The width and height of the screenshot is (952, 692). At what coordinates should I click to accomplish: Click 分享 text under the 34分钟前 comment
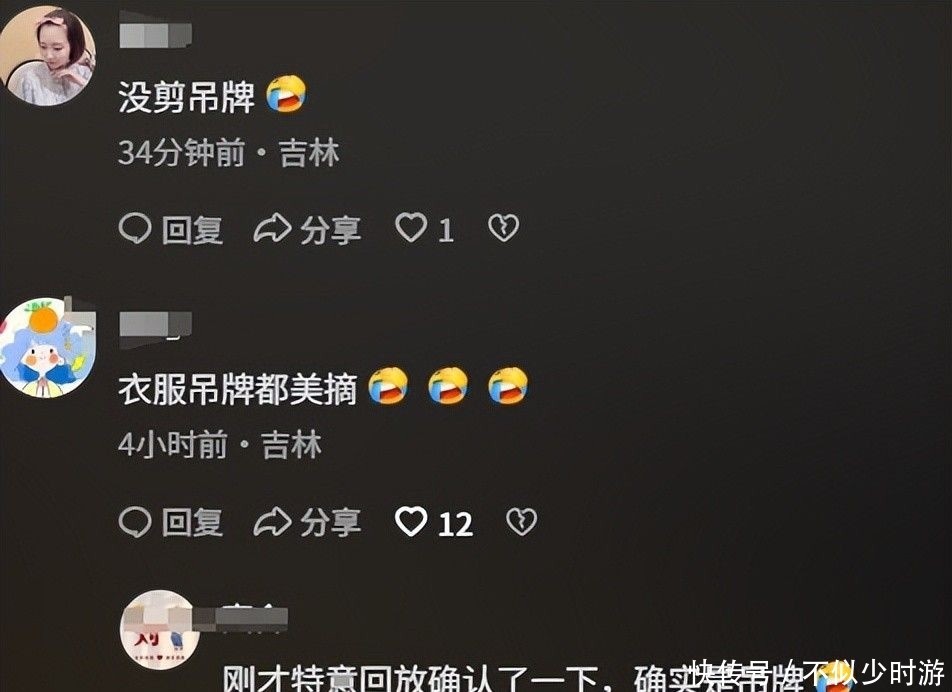[x=331, y=230]
